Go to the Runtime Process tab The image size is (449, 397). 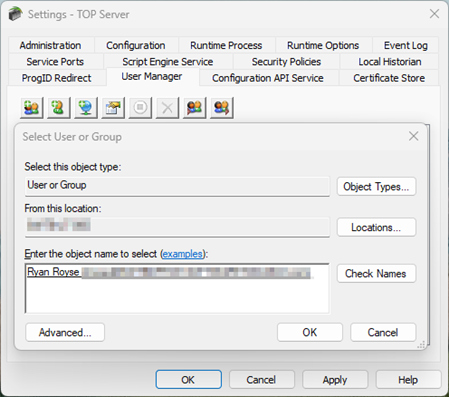coord(226,45)
